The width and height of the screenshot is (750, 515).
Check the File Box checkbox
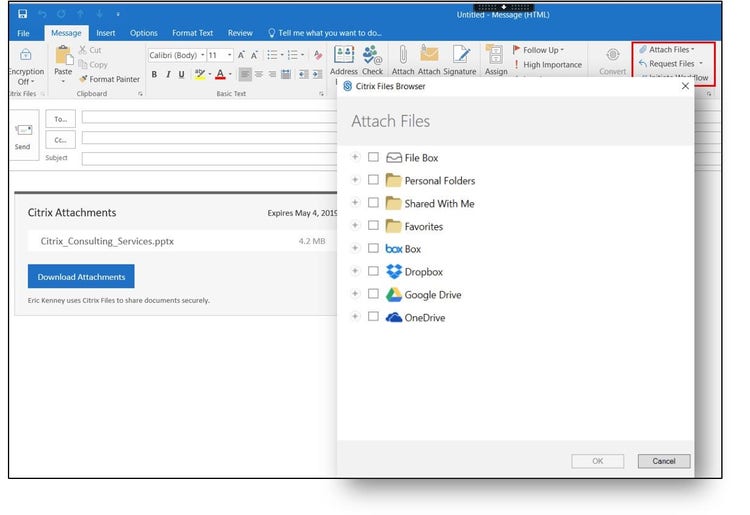click(374, 157)
